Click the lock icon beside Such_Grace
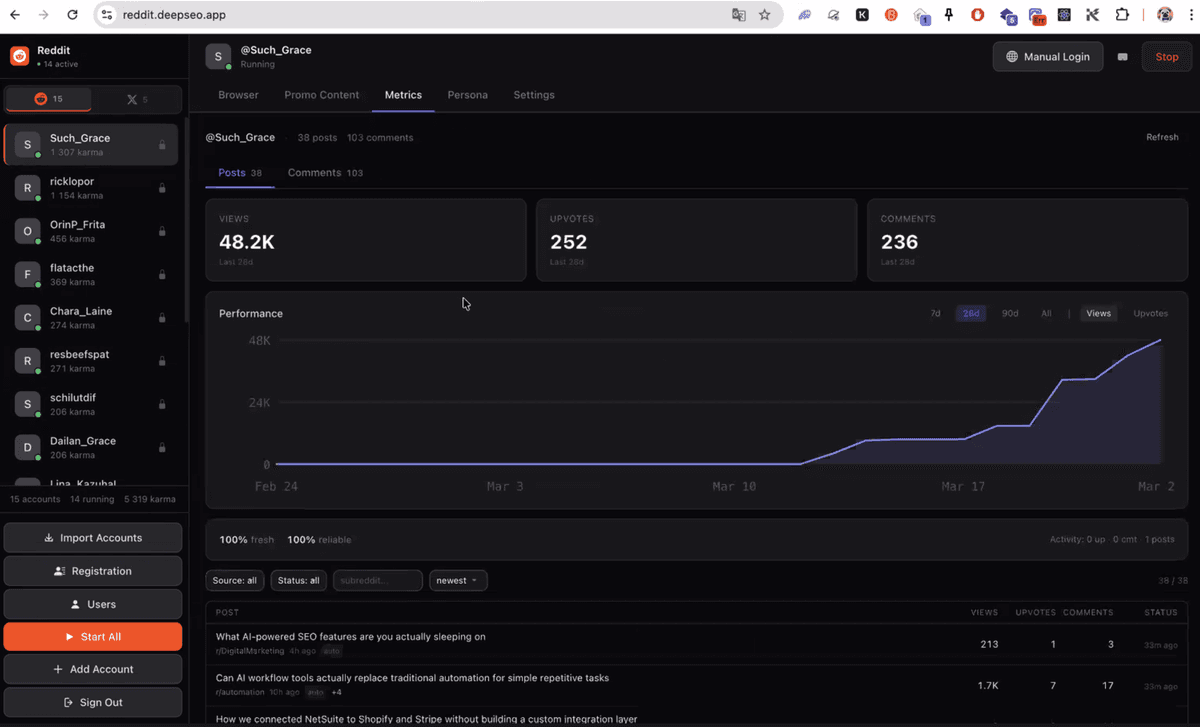Viewport: 1200px width, 727px height. point(162,145)
